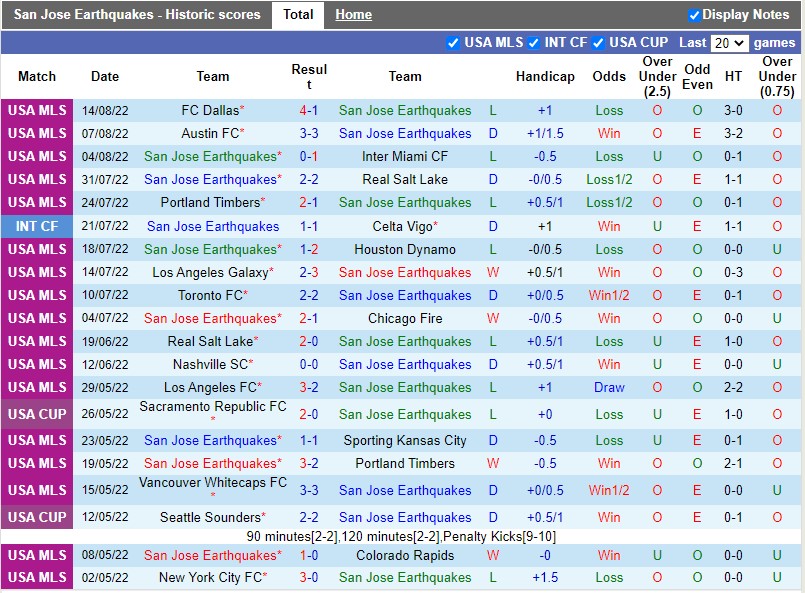Viewport: 805px width, 593px height.
Task: Open the Portland Timbers team link
Action: [x=212, y=202]
